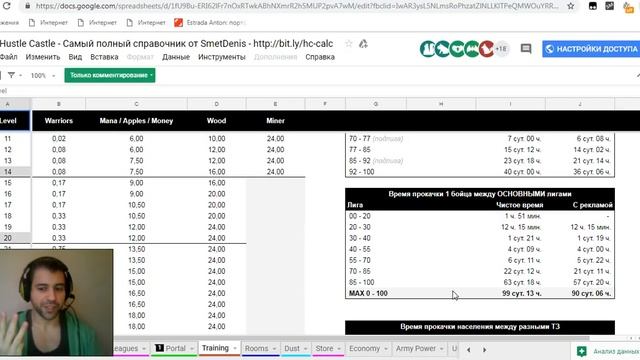Open the Справка menu
640x360 pixels.
[x=320, y=57]
